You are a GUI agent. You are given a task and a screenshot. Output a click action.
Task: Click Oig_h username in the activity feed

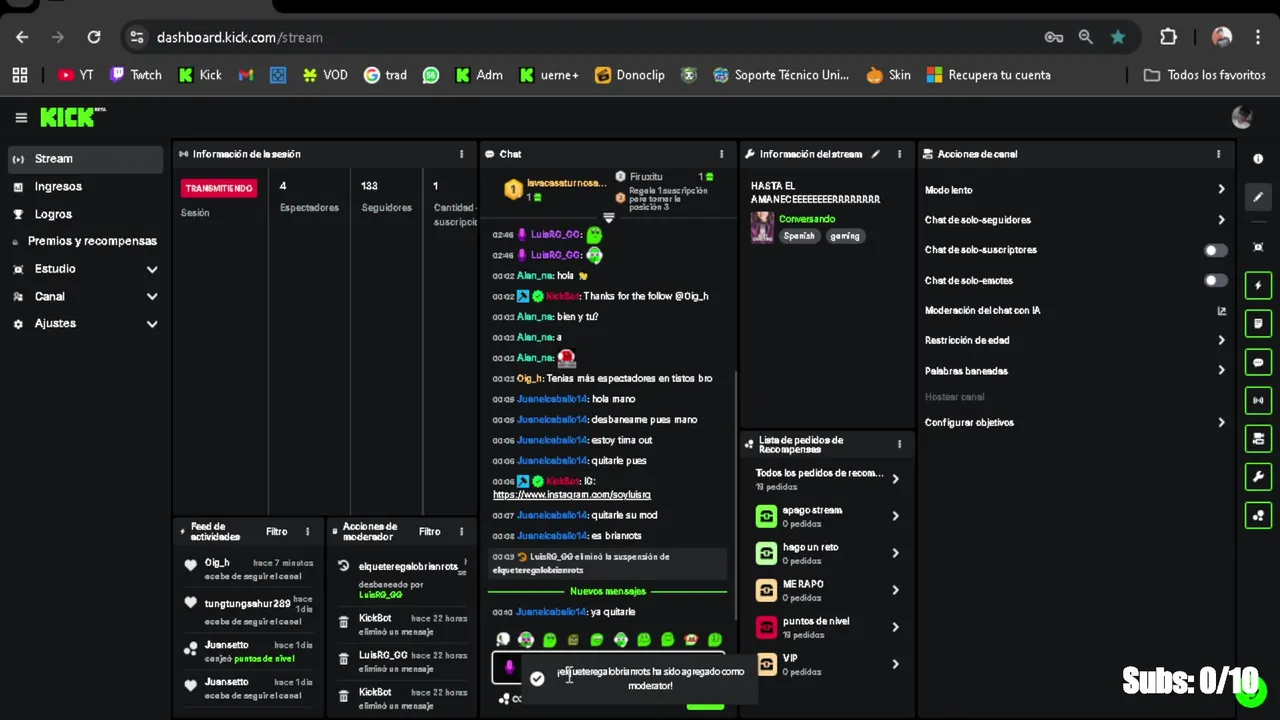pyautogui.click(x=217, y=563)
